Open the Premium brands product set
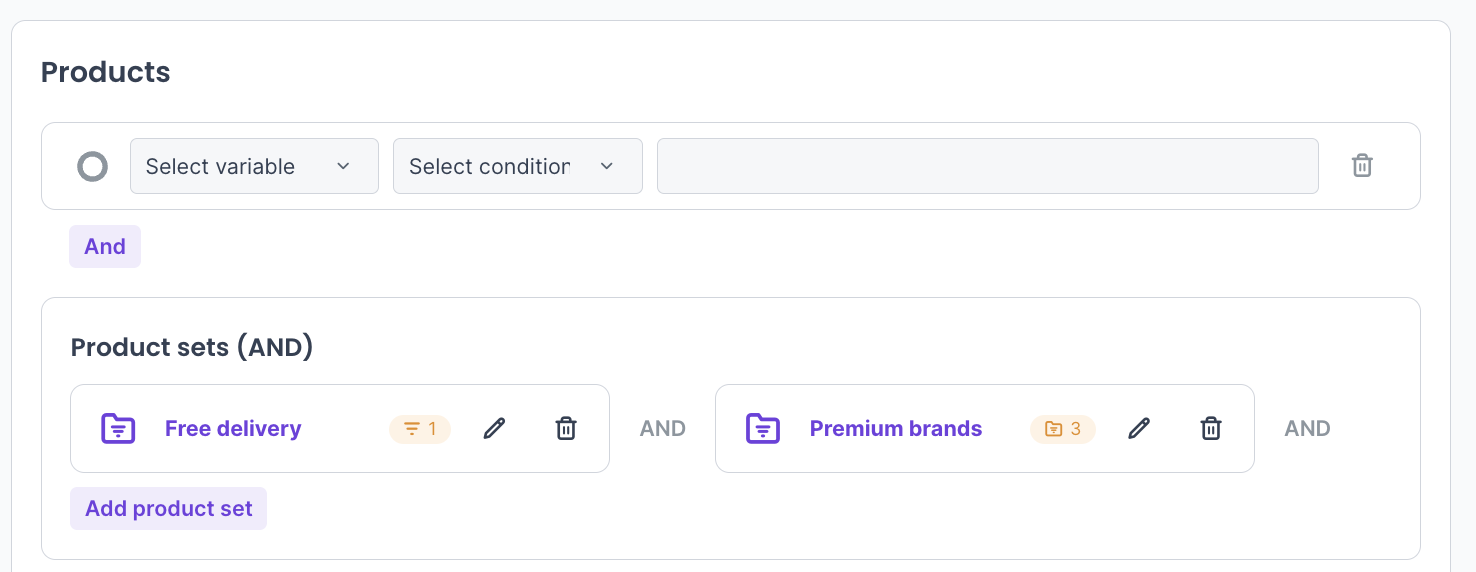This screenshot has width=1476, height=572. coord(895,429)
